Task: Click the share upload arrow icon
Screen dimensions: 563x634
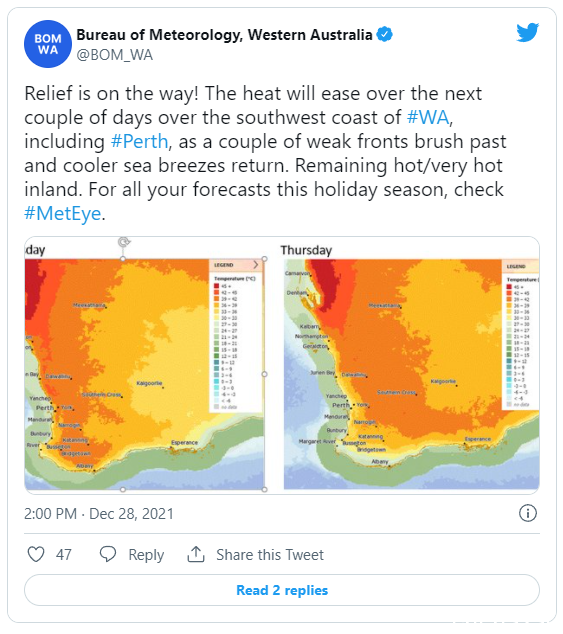Action: pyautogui.click(x=196, y=554)
